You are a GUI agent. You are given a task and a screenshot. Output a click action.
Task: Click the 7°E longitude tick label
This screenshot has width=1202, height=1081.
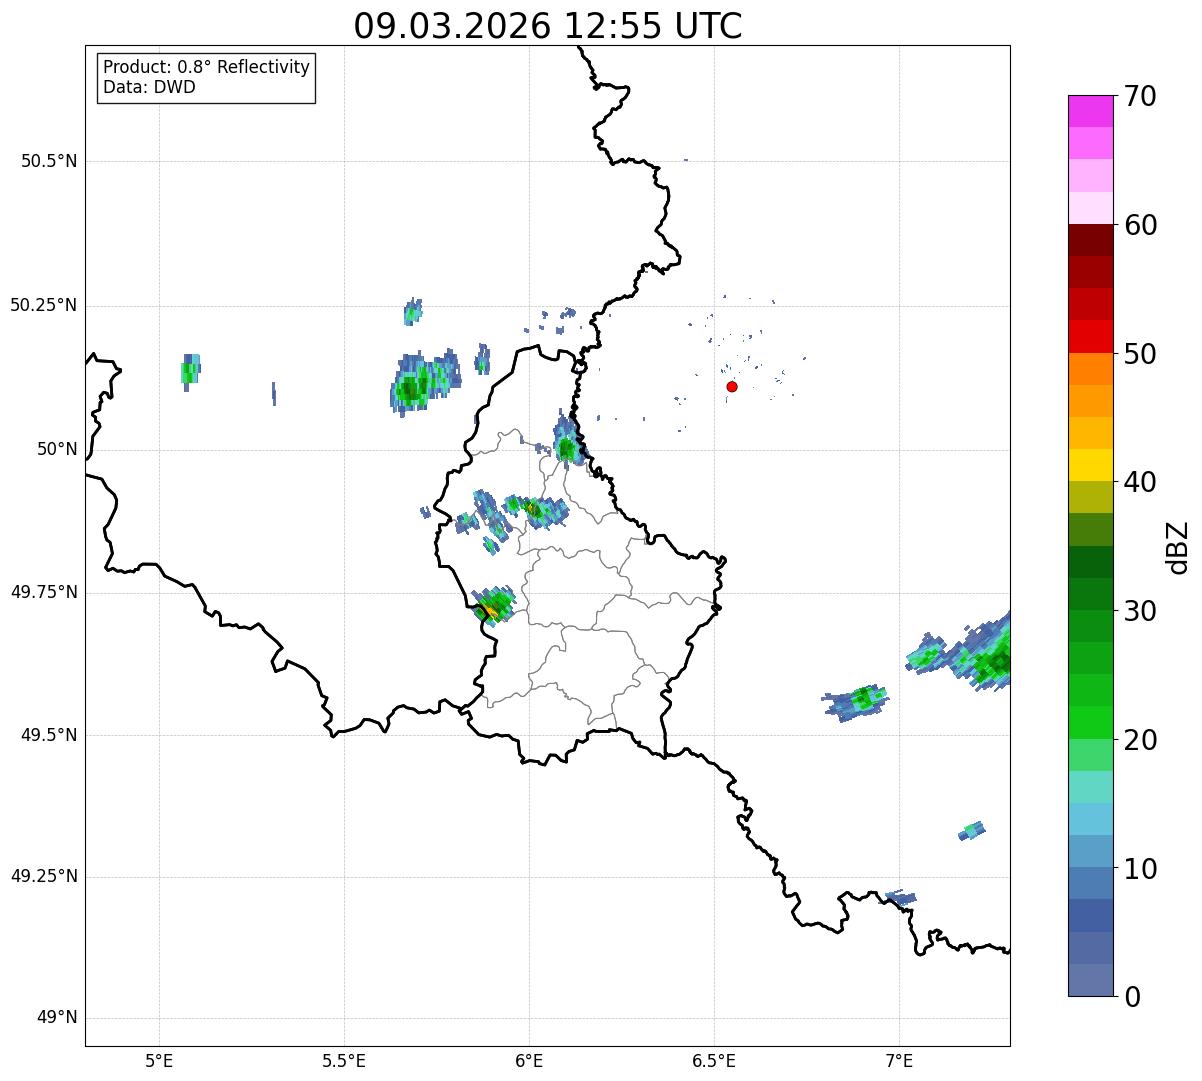pyautogui.click(x=899, y=1060)
